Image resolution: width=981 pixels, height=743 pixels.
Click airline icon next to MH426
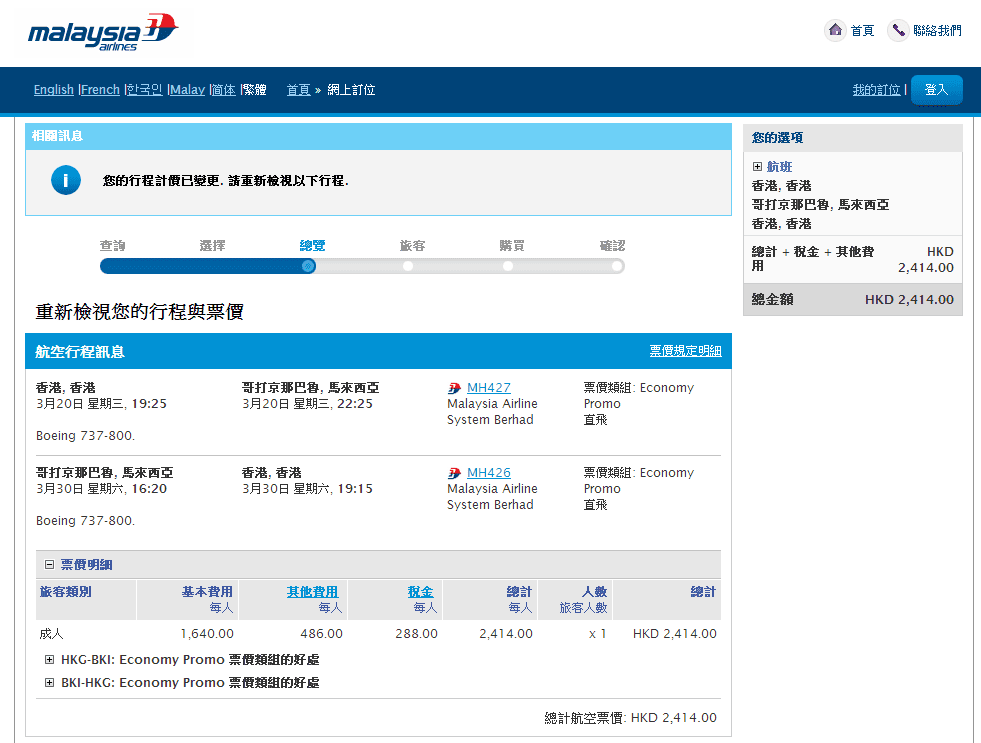tap(455, 473)
